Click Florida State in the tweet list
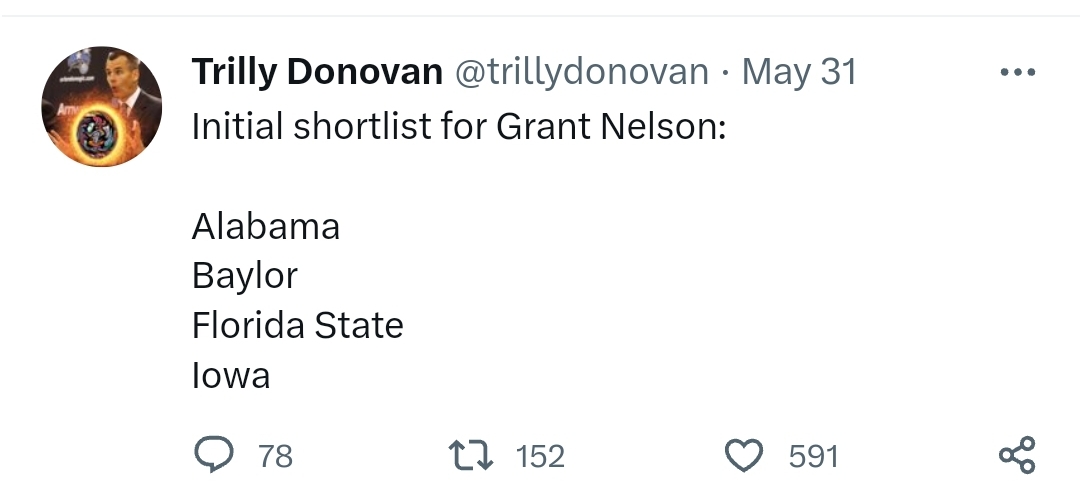Viewport: 1080px width, 504px height. (297, 326)
